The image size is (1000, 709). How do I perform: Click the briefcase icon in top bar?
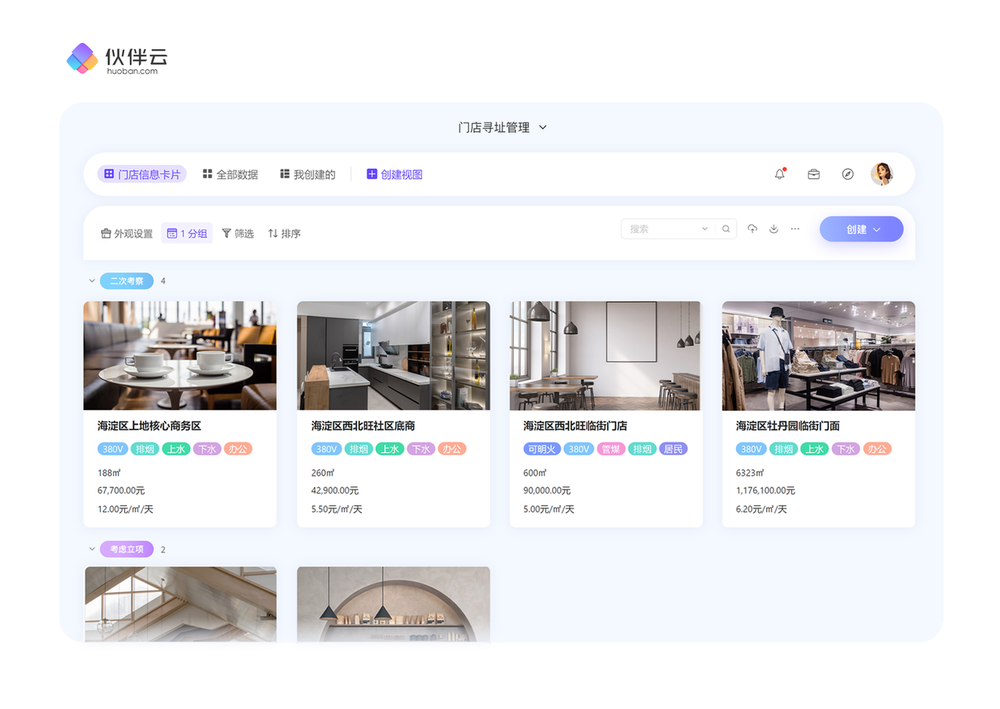pyautogui.click(x=814, y=174)
